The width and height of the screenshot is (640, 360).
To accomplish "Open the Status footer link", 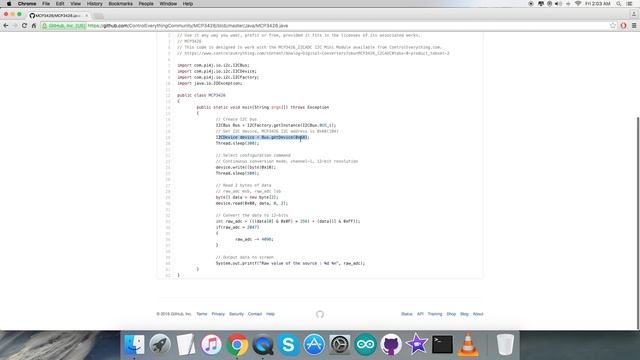I will (x=407, y=314).
